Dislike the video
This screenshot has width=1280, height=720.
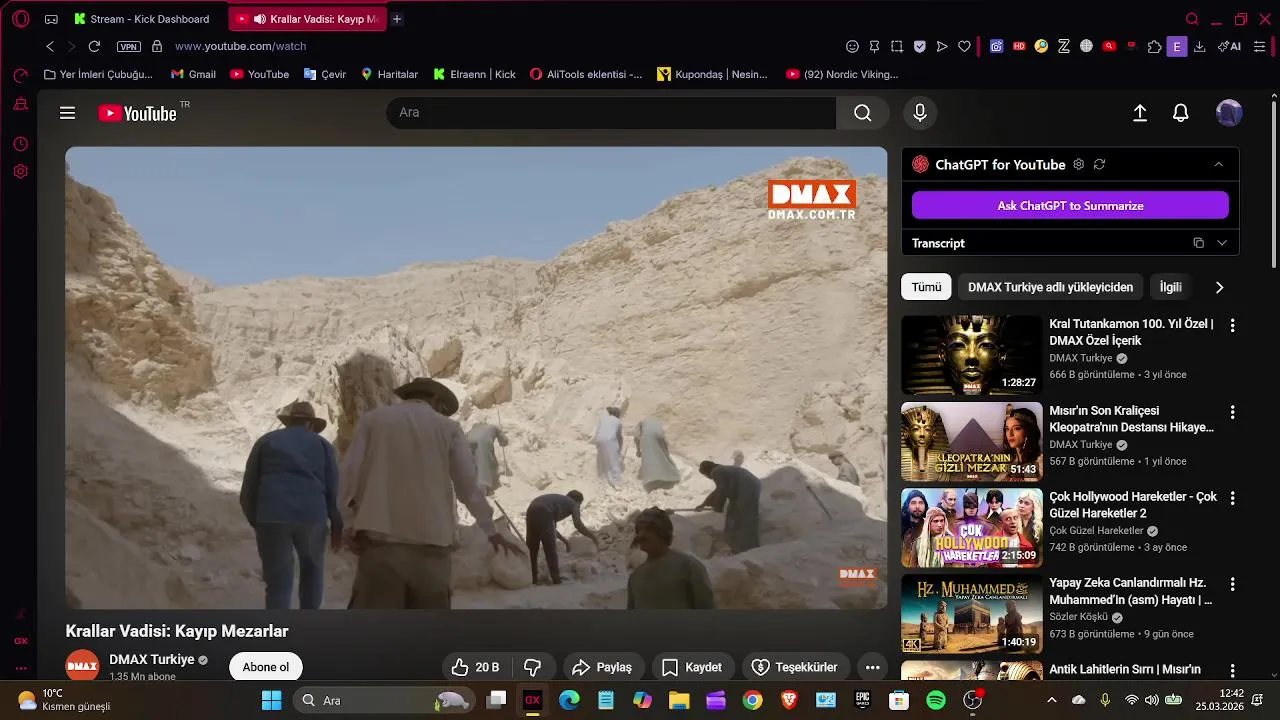533,667
